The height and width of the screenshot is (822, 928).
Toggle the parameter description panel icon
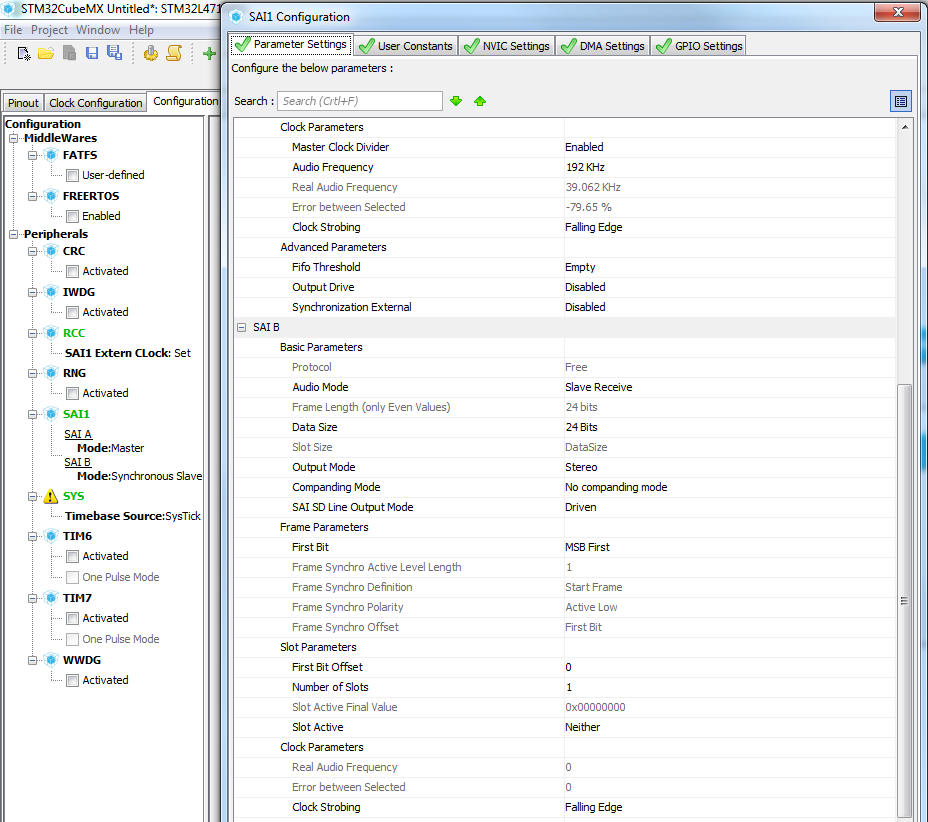(x=901, y=101)
